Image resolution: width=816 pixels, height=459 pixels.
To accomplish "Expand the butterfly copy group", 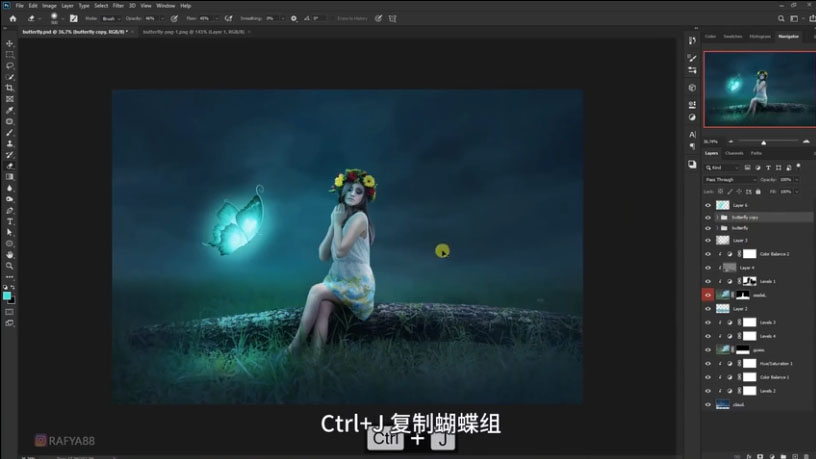I will click(717, 217).
